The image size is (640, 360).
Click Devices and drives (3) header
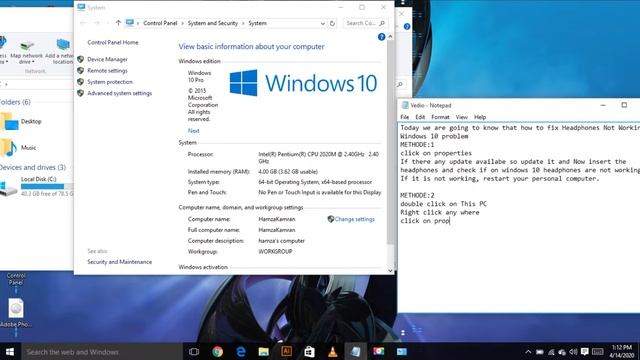pyautogui.click(x=33, y=167)
